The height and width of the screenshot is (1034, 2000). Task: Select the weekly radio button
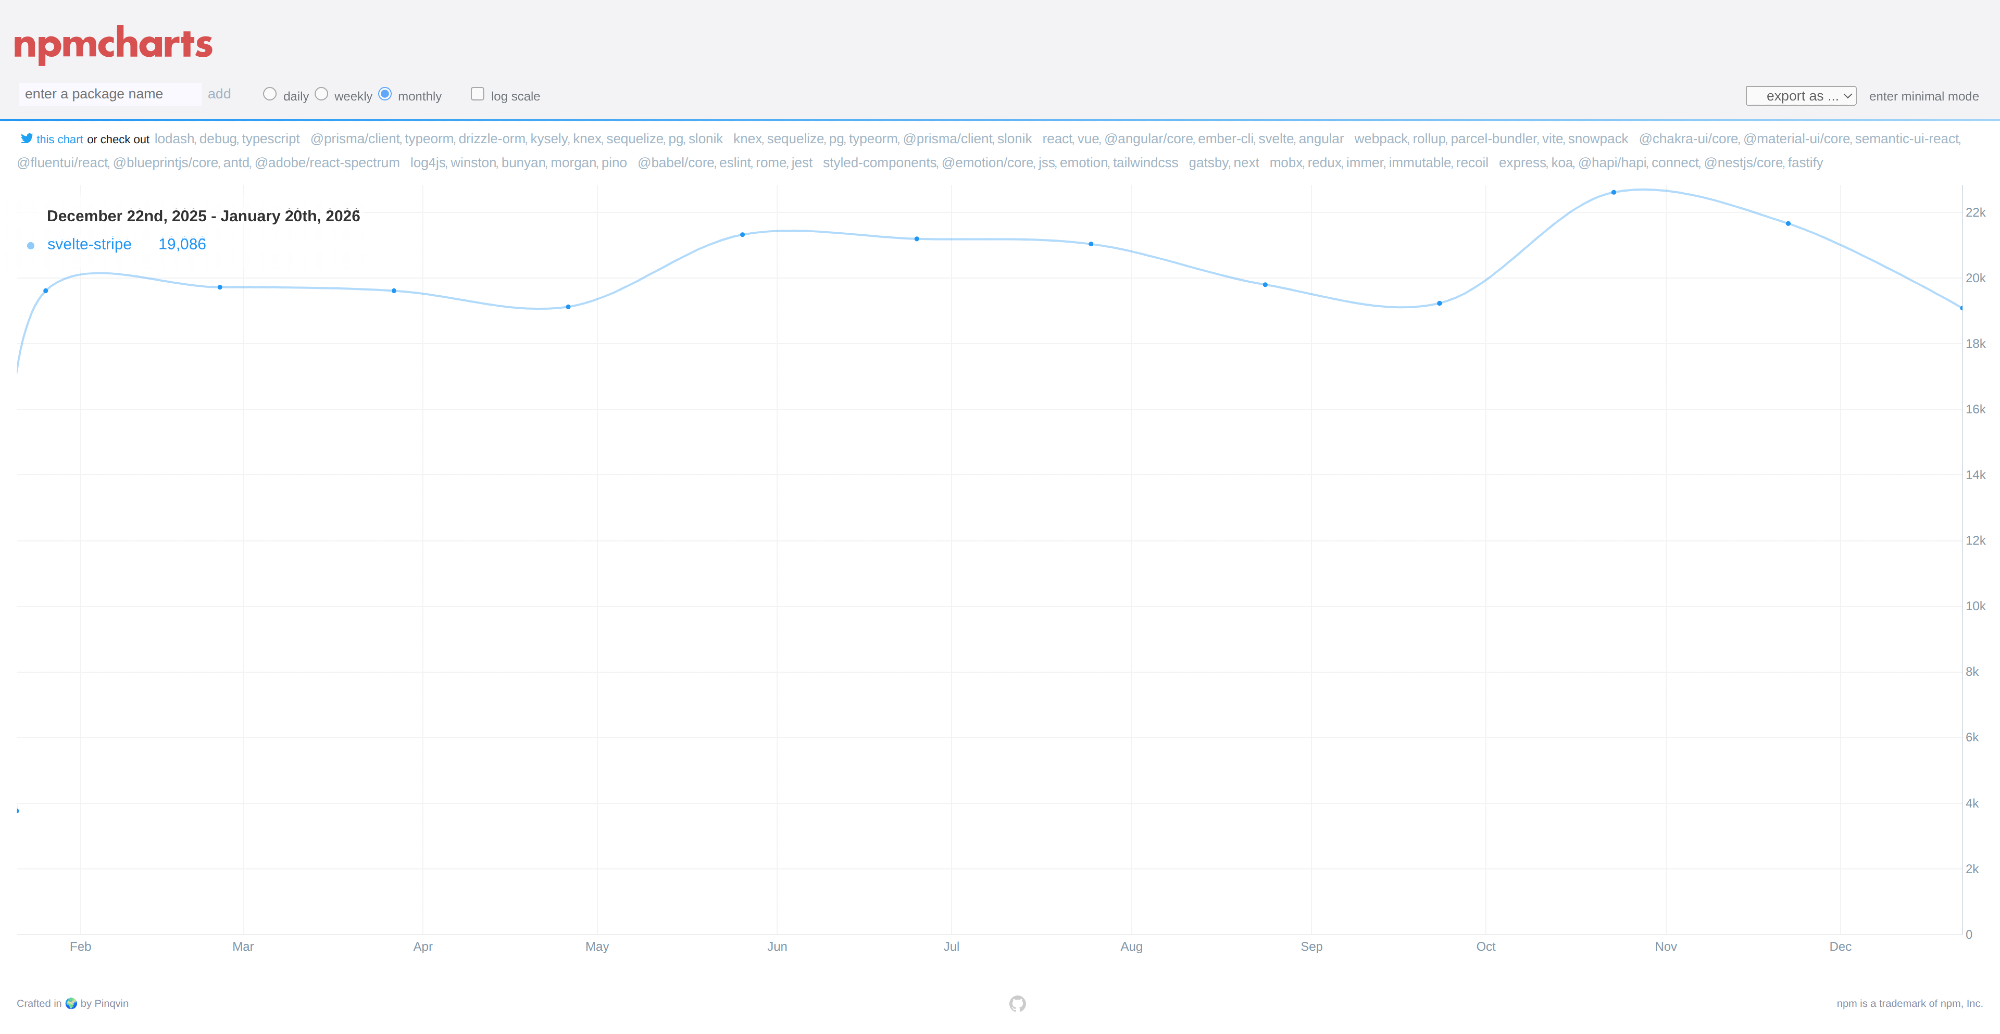[321, 94]
